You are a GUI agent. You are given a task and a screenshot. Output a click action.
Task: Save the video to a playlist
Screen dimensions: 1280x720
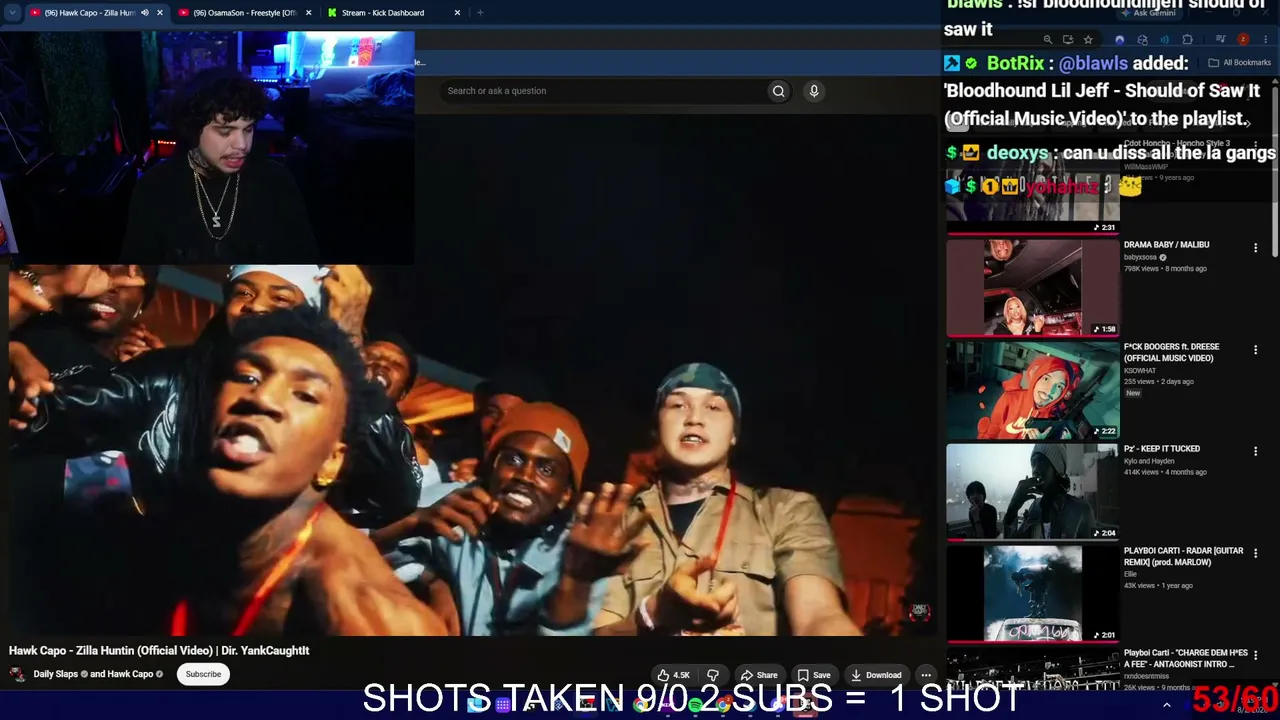pyautogui.click(x=814, y=675)
